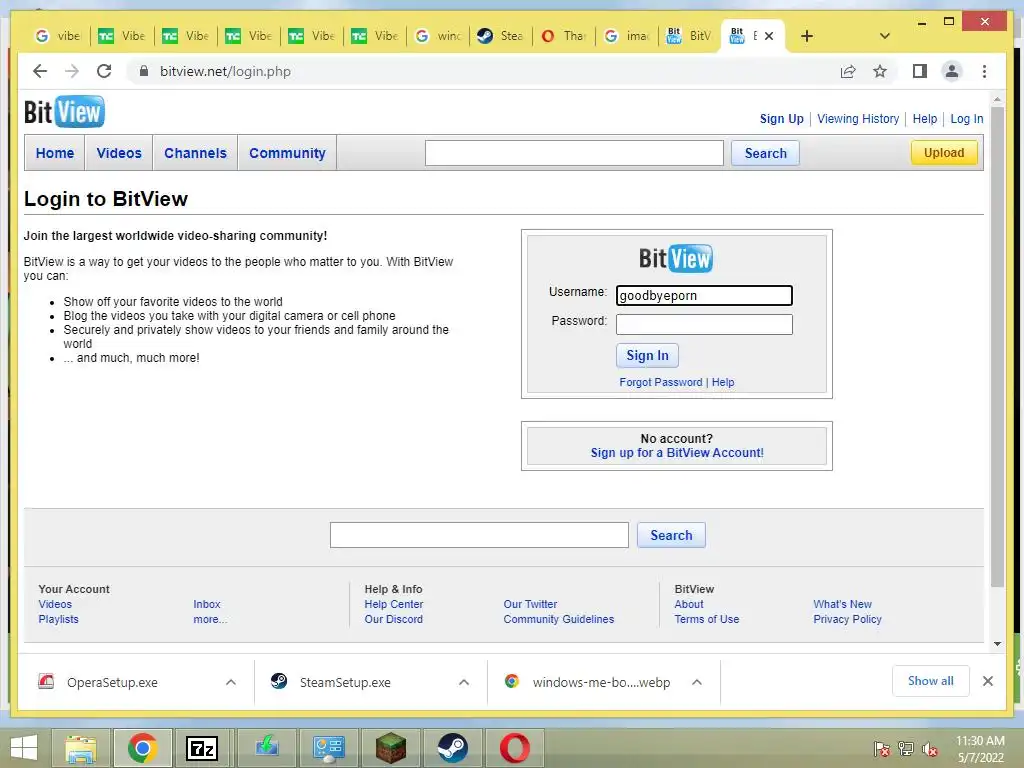Open the Windows Start button
Image resolution: width=1024 pixels, height=768 pixels.
coord(24,748)
